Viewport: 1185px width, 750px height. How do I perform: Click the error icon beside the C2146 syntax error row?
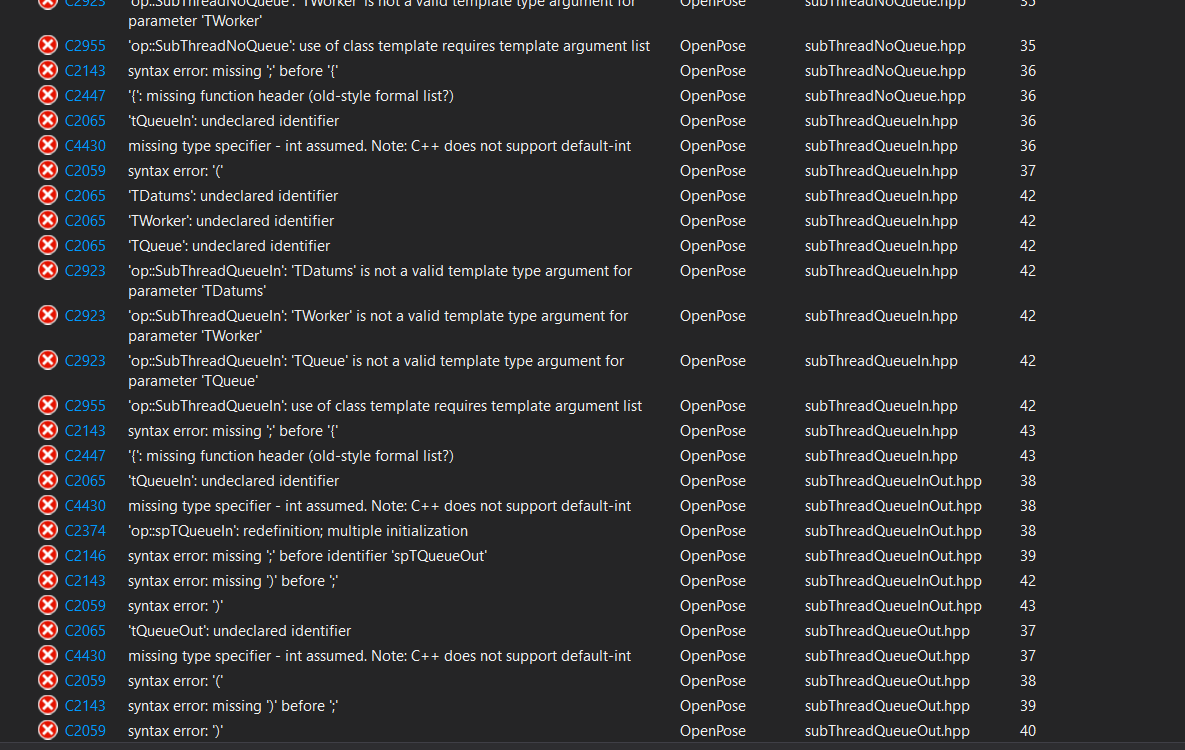click(47, 555)
